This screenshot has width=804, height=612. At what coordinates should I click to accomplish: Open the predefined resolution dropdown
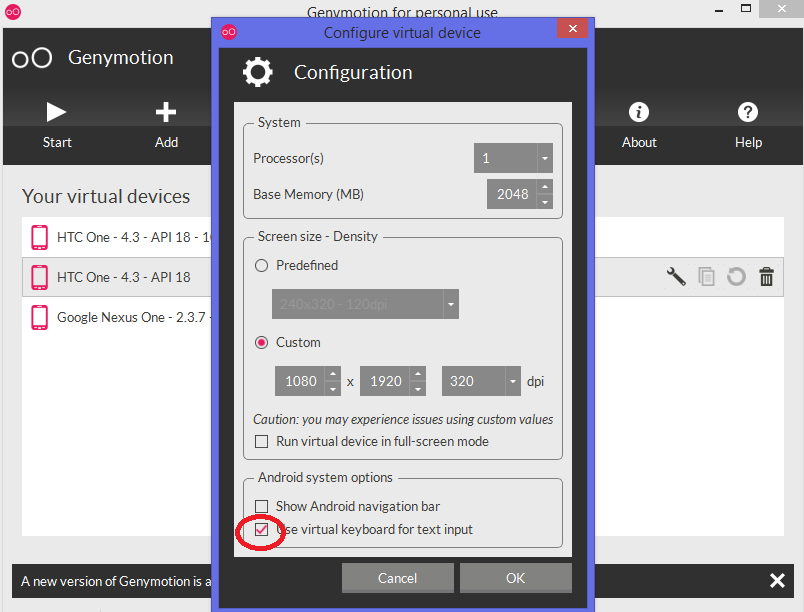click(x=451, y=304)
